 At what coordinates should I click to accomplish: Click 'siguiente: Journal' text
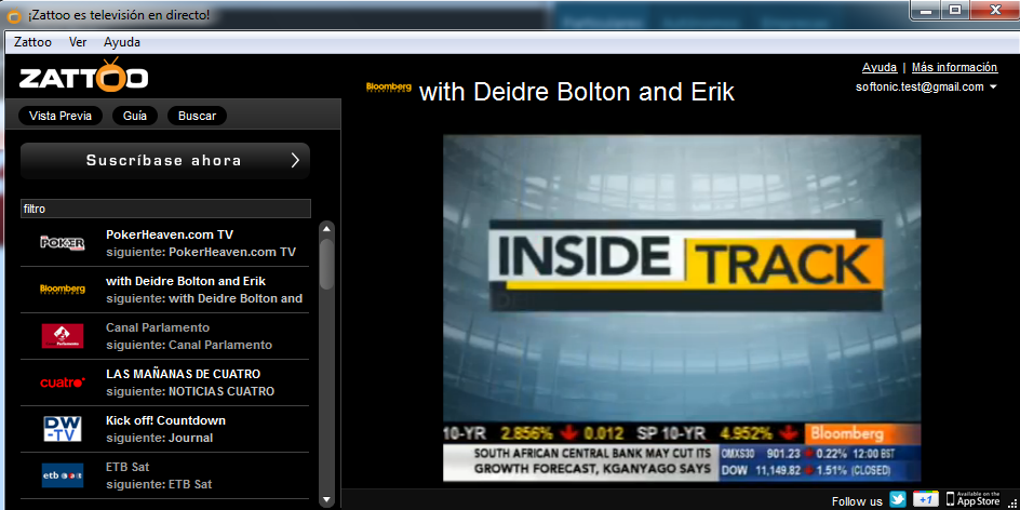pyautogui.click(x=159, y=438)
